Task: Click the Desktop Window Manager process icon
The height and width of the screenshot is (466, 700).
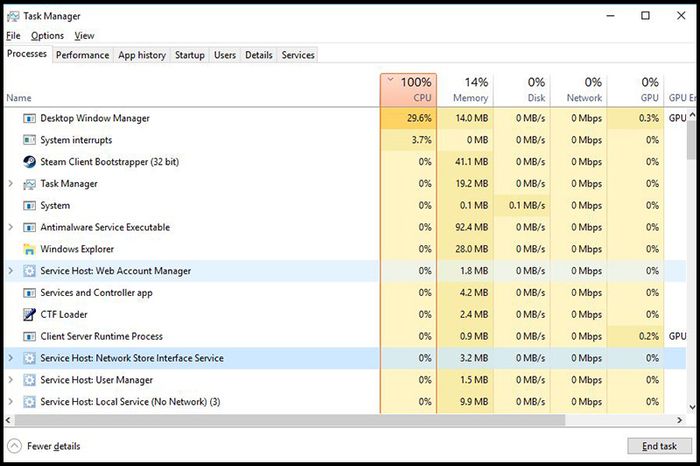Action: pyautogui.click(x=29, y=118)
